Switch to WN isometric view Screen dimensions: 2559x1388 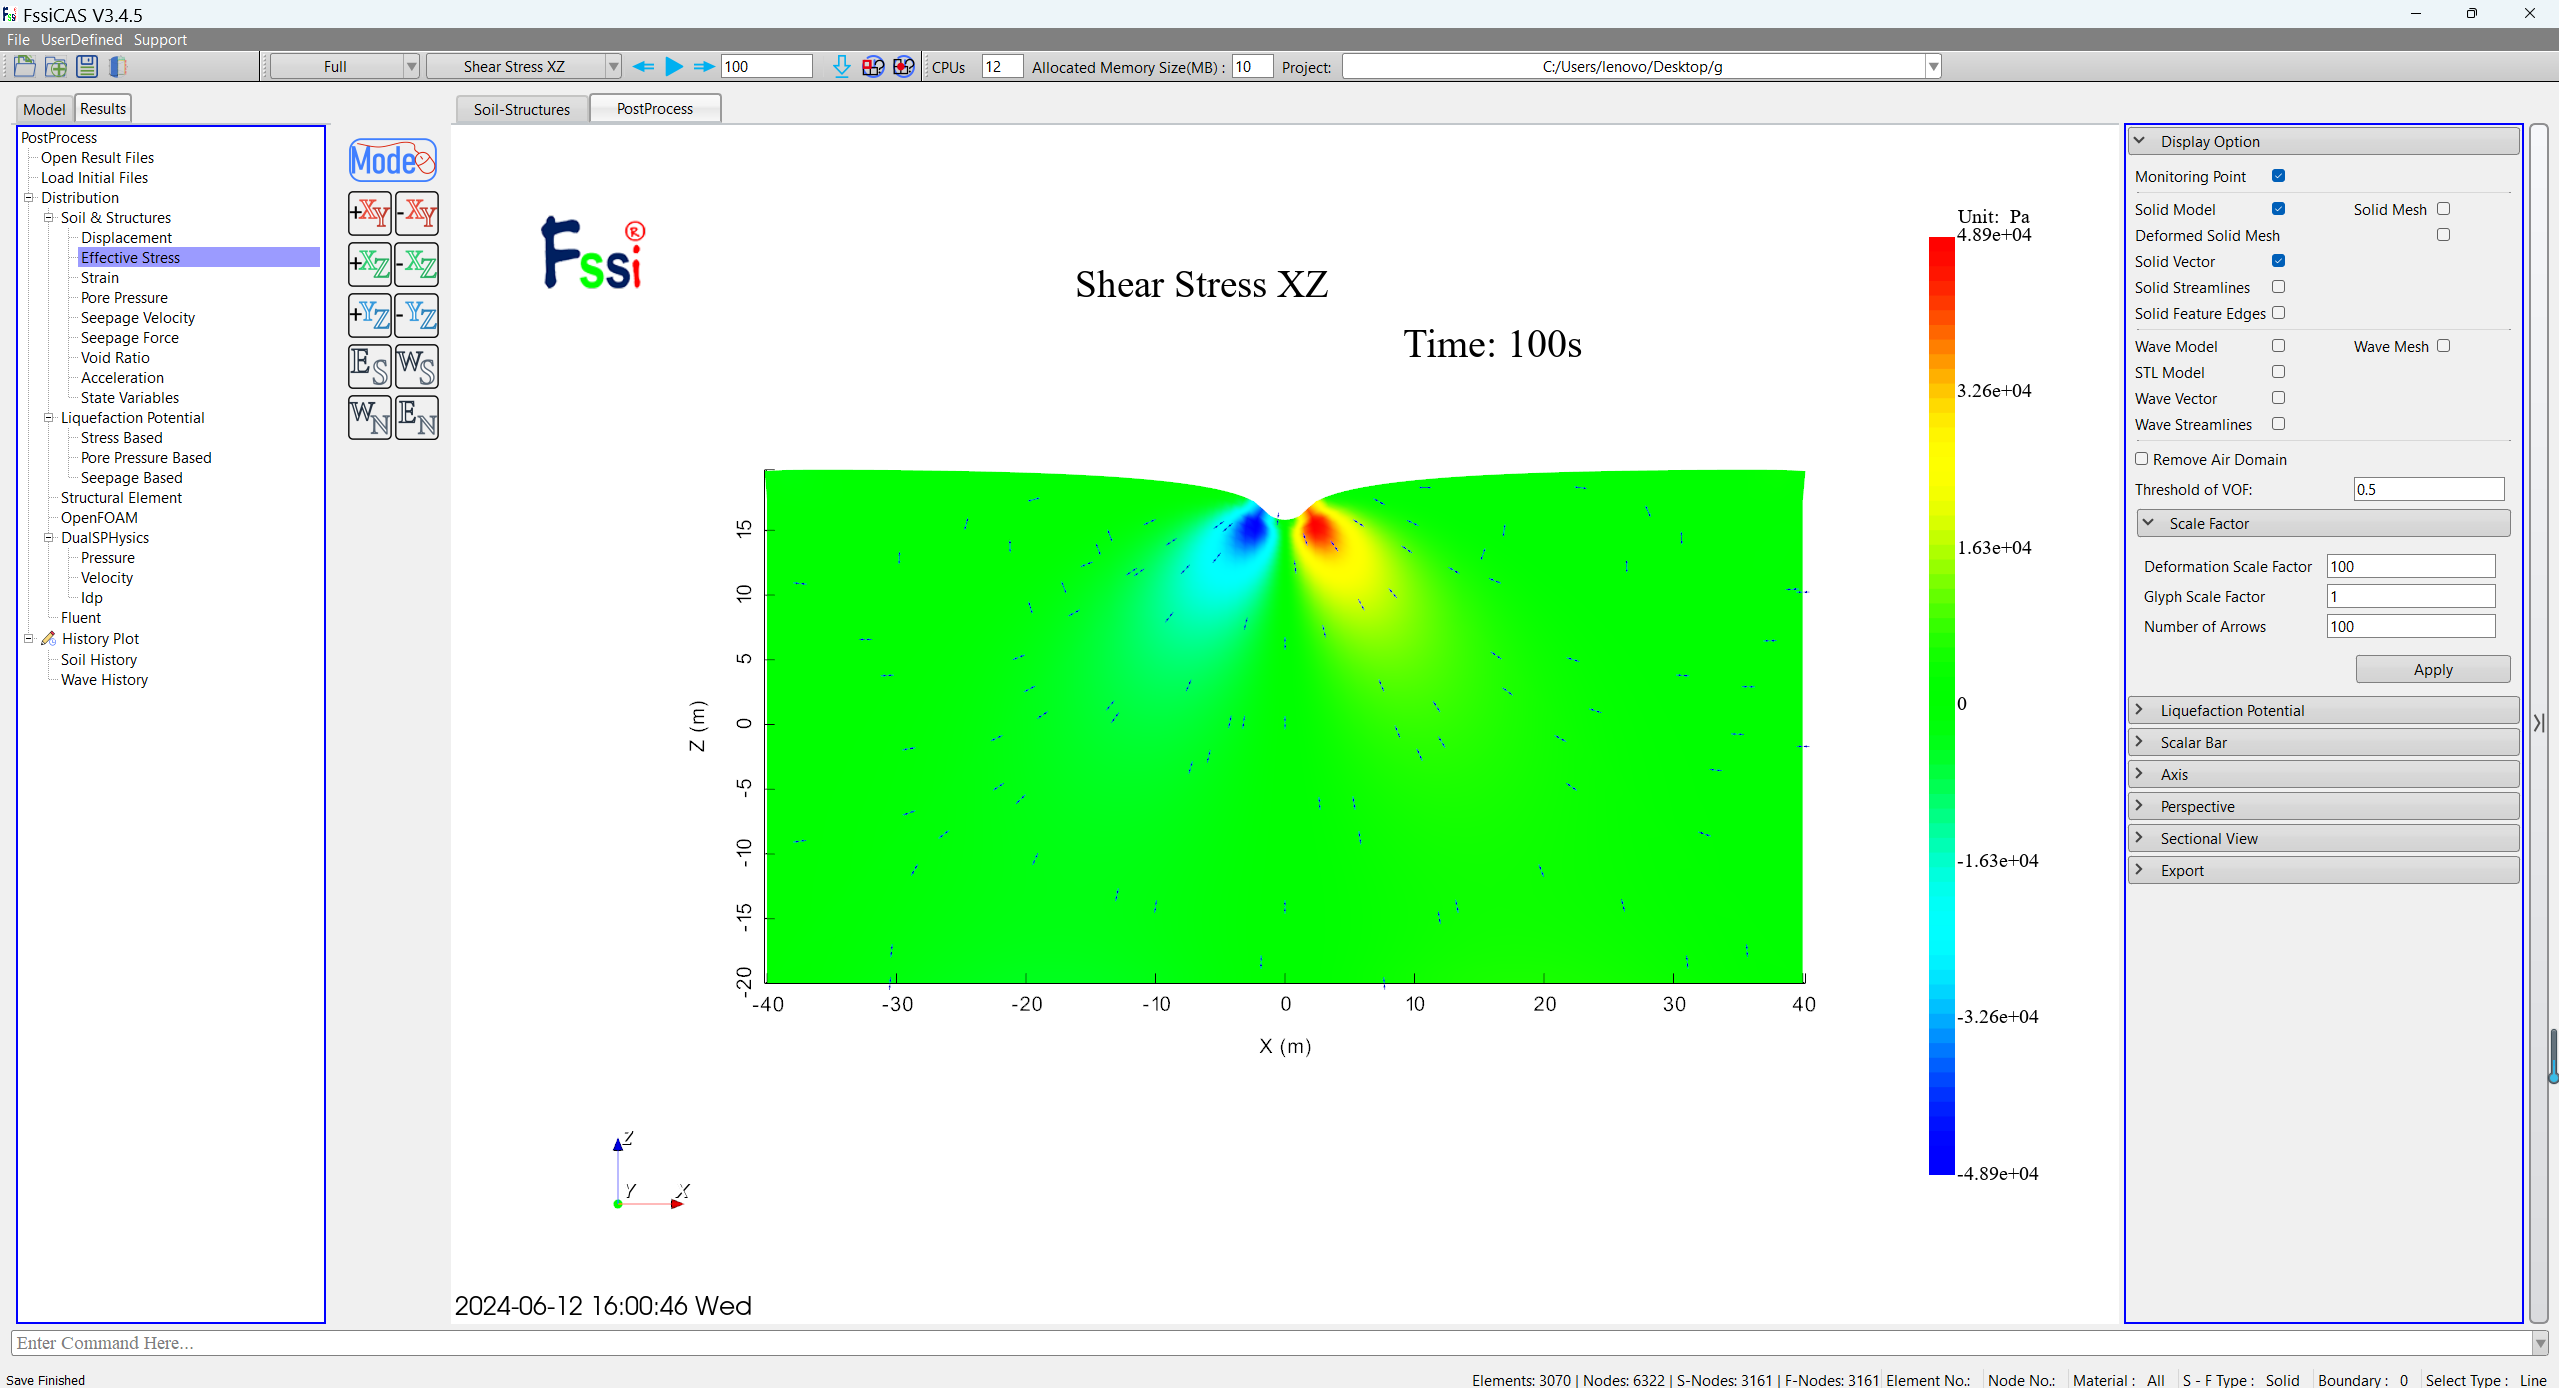(x=370, y=417)
